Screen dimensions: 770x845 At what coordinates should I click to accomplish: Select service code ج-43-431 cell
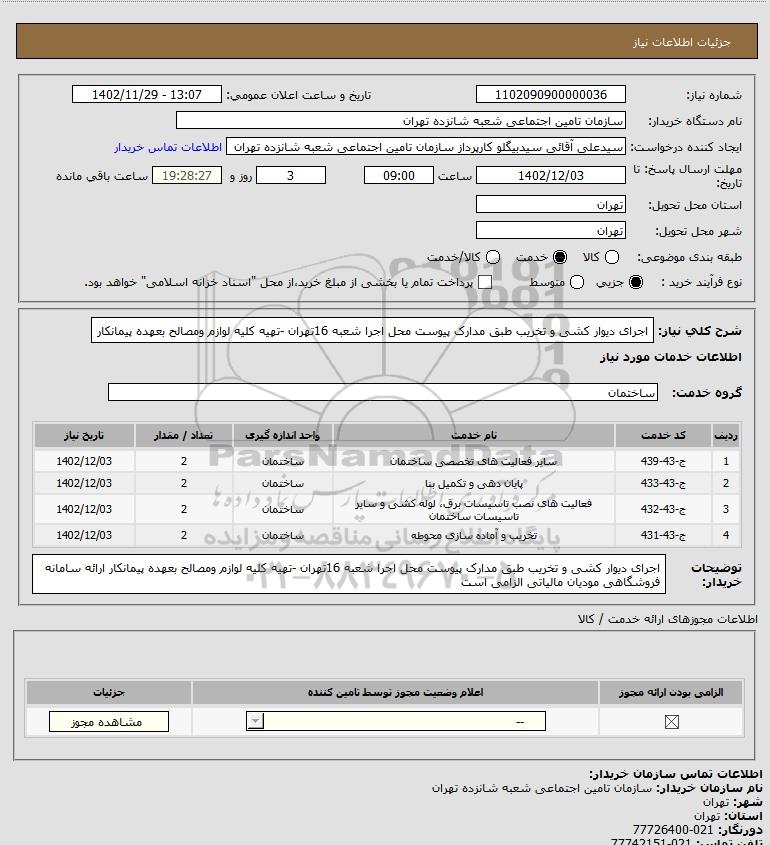point(663,535)
